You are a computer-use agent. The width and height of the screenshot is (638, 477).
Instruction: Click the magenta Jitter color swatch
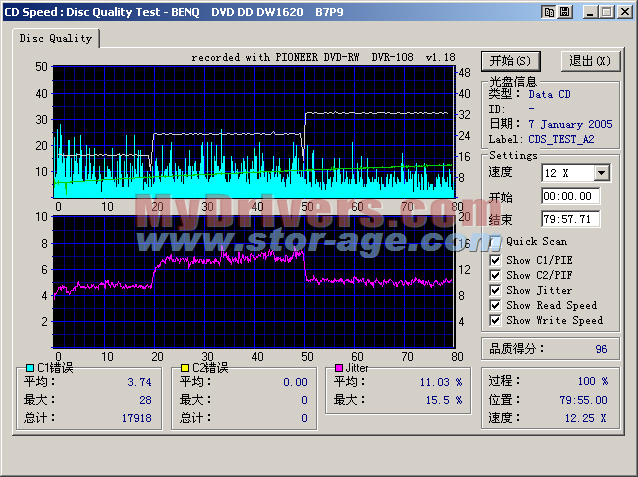pyautogui.click(x=339, y=368)
